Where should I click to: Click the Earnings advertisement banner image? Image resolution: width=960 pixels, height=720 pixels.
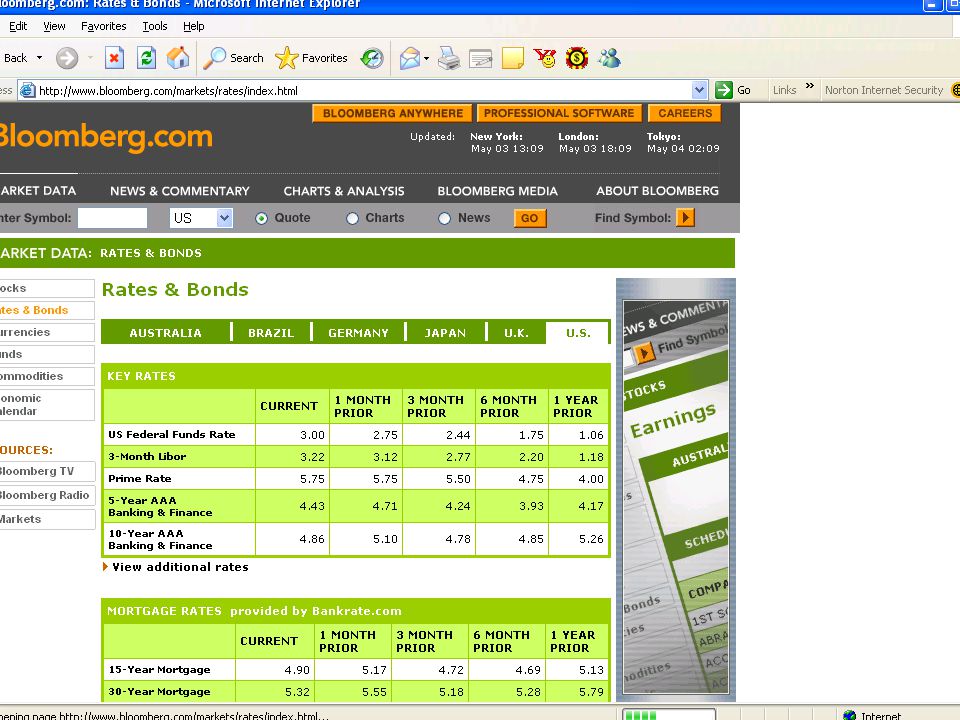pos(675,490)
